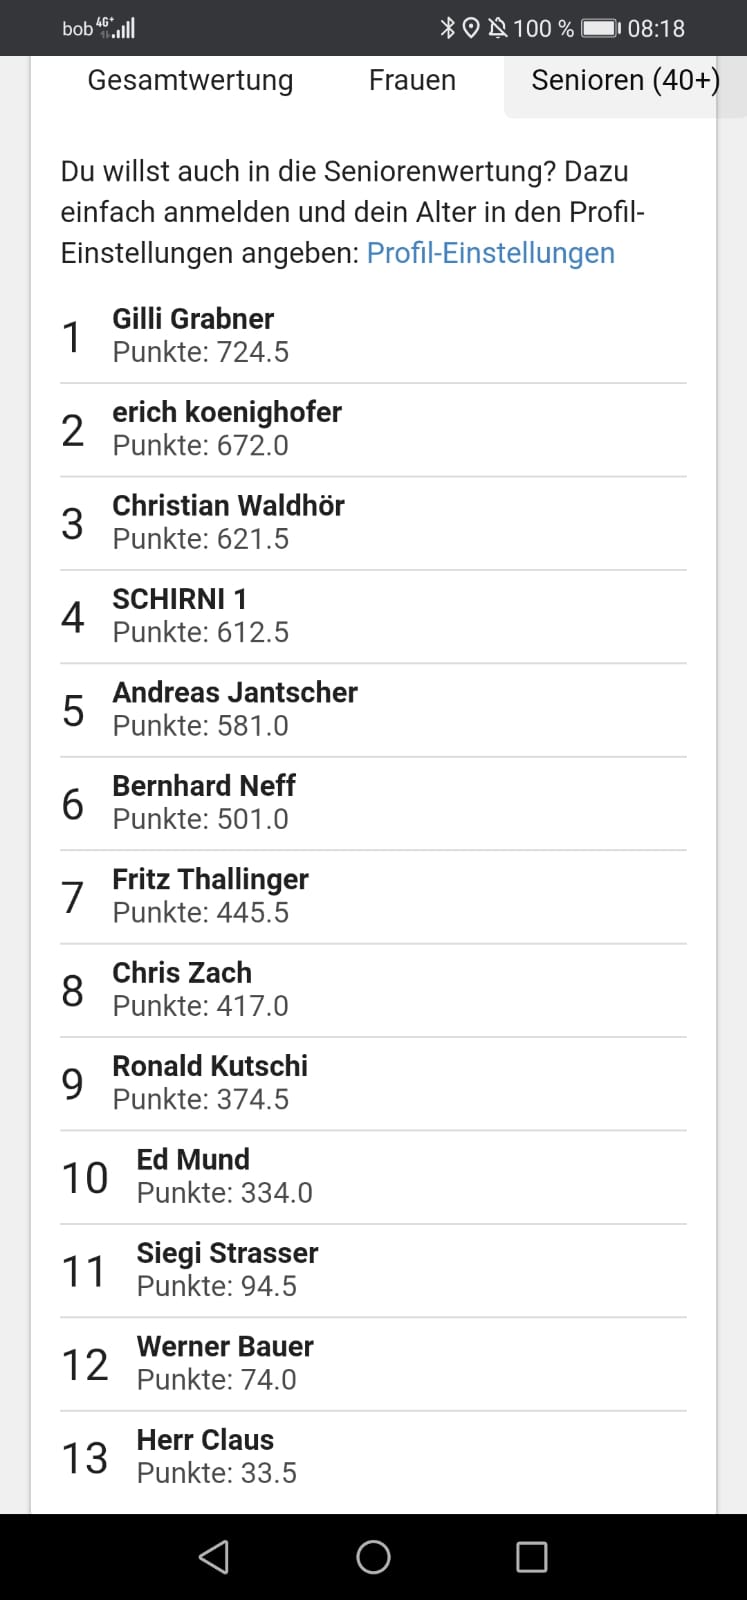Tap the 4G signal strength icon

pos(115,27)
